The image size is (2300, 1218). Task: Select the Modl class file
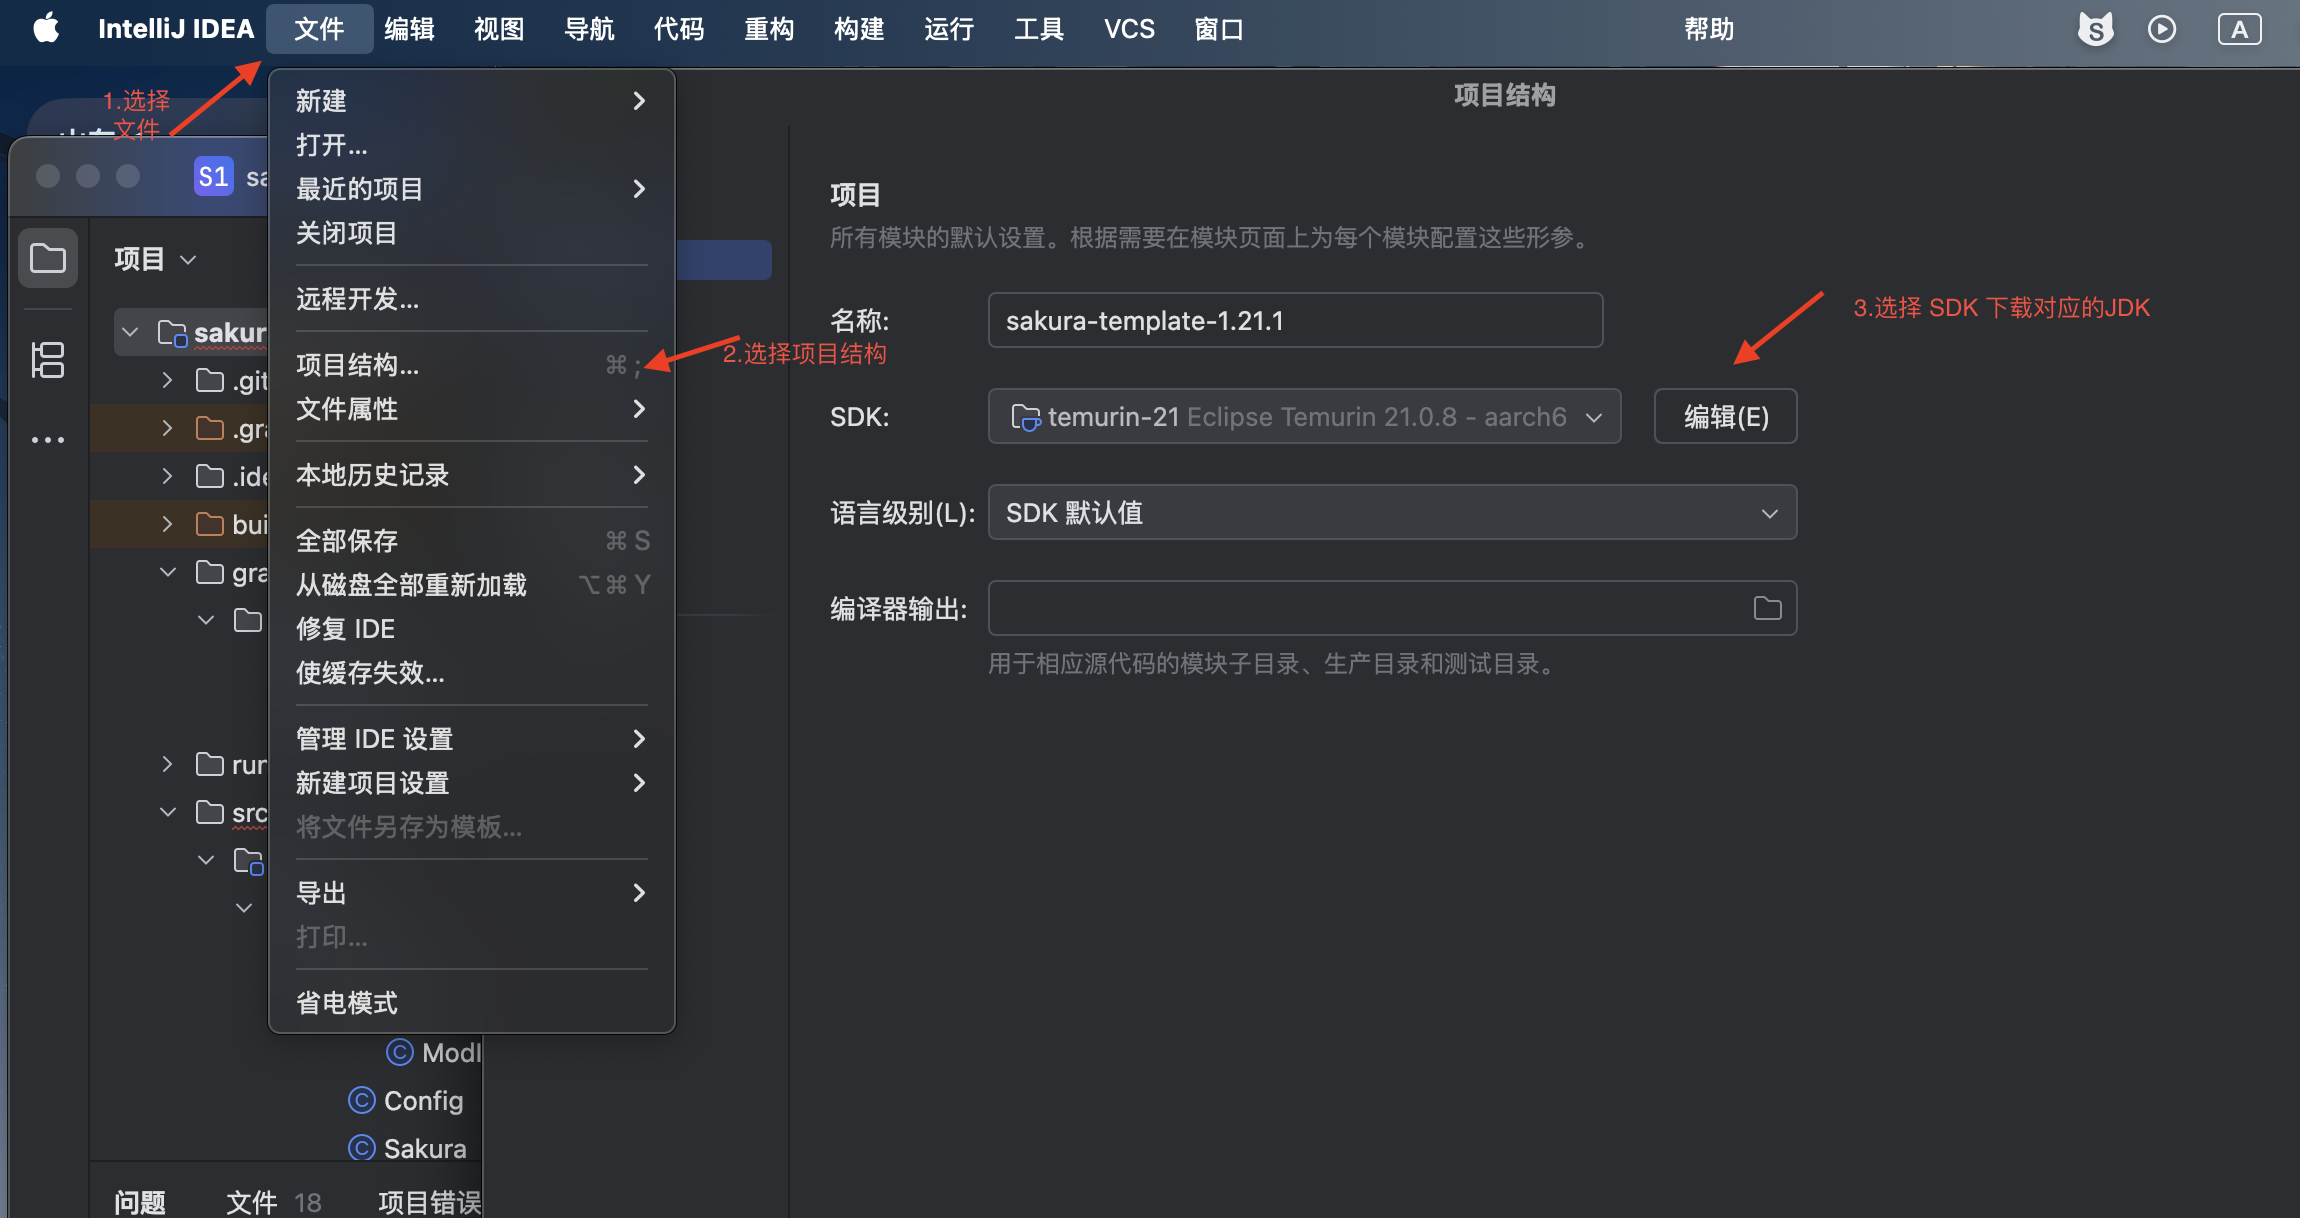pos(433,1053)
